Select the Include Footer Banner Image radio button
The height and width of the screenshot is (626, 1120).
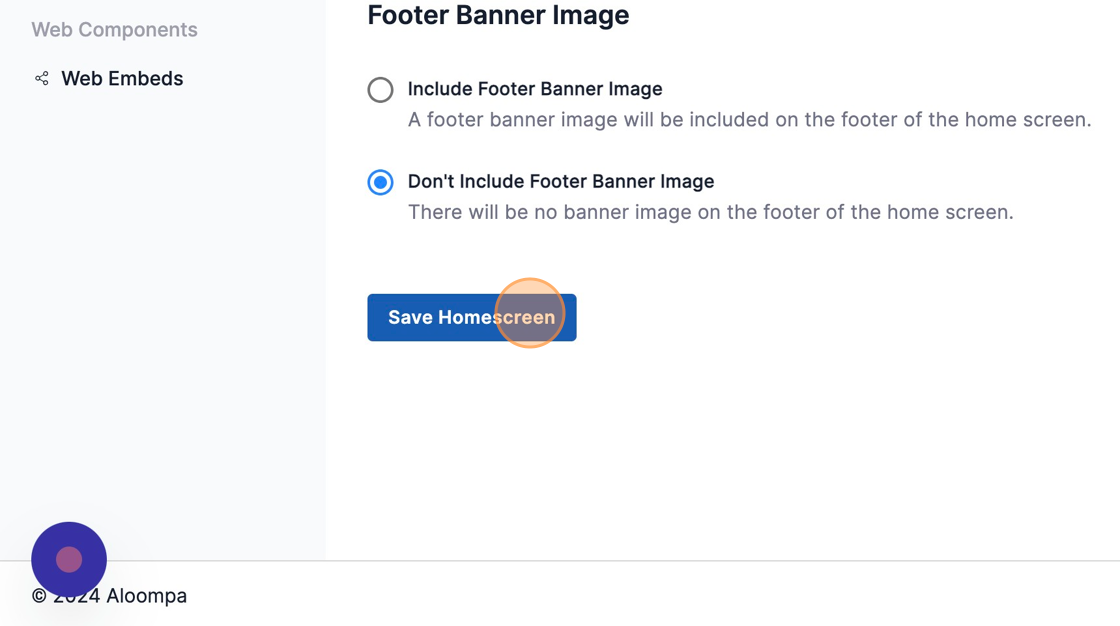point(380,90)
